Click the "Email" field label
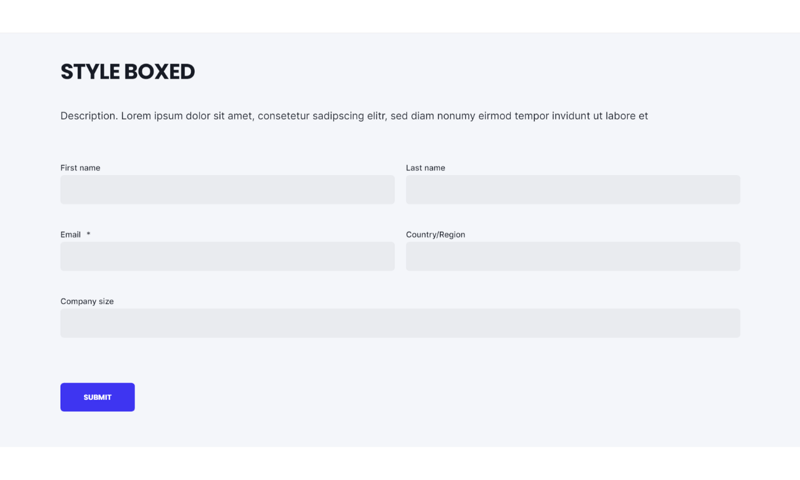Image resolution: width=800 pixels, height=480 pixels. pos(70,235)
